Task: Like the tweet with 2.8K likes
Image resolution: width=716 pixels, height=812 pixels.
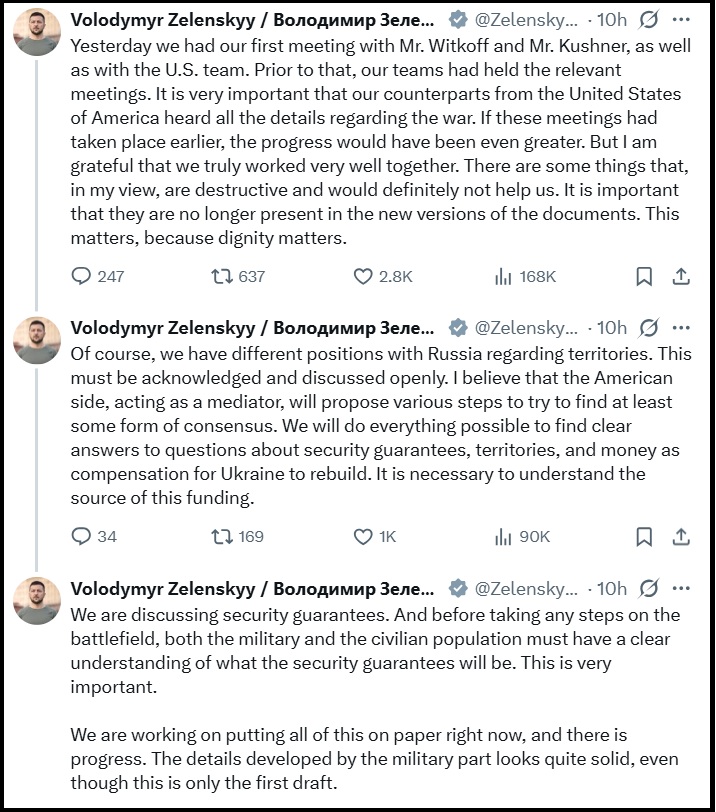Action: click(364, 276)
